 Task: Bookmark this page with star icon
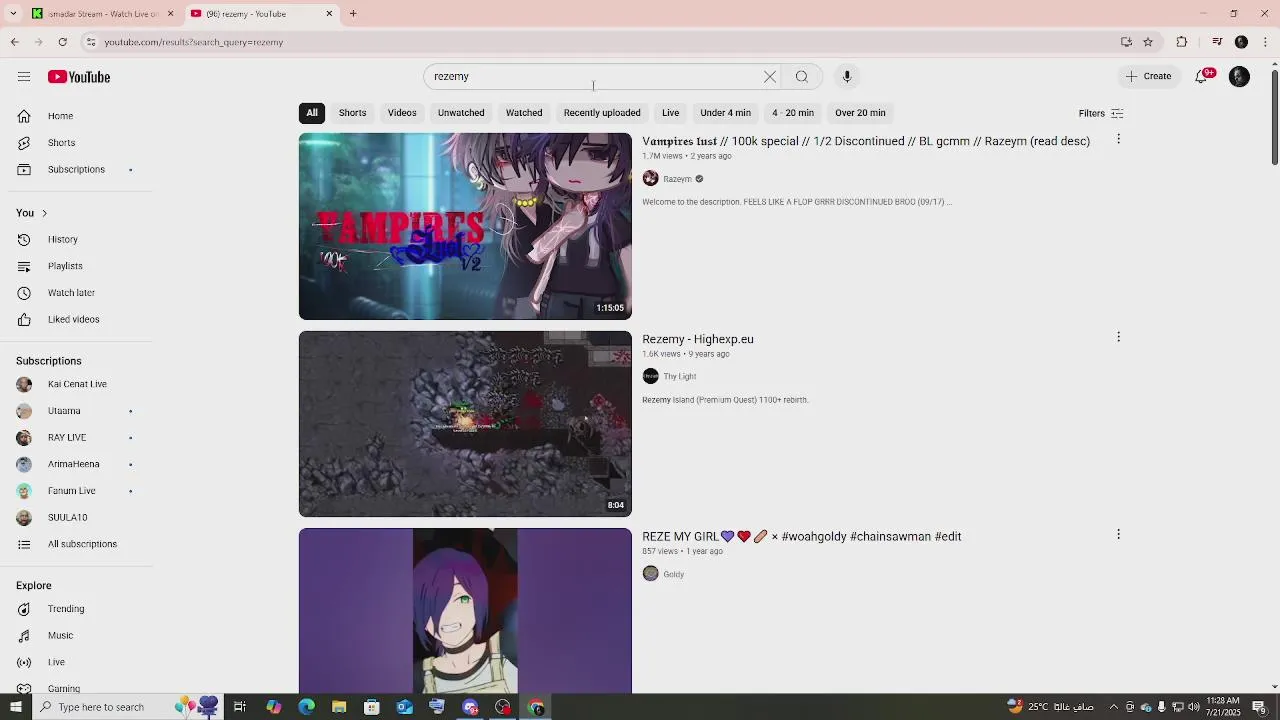(x=1148, y=42)
